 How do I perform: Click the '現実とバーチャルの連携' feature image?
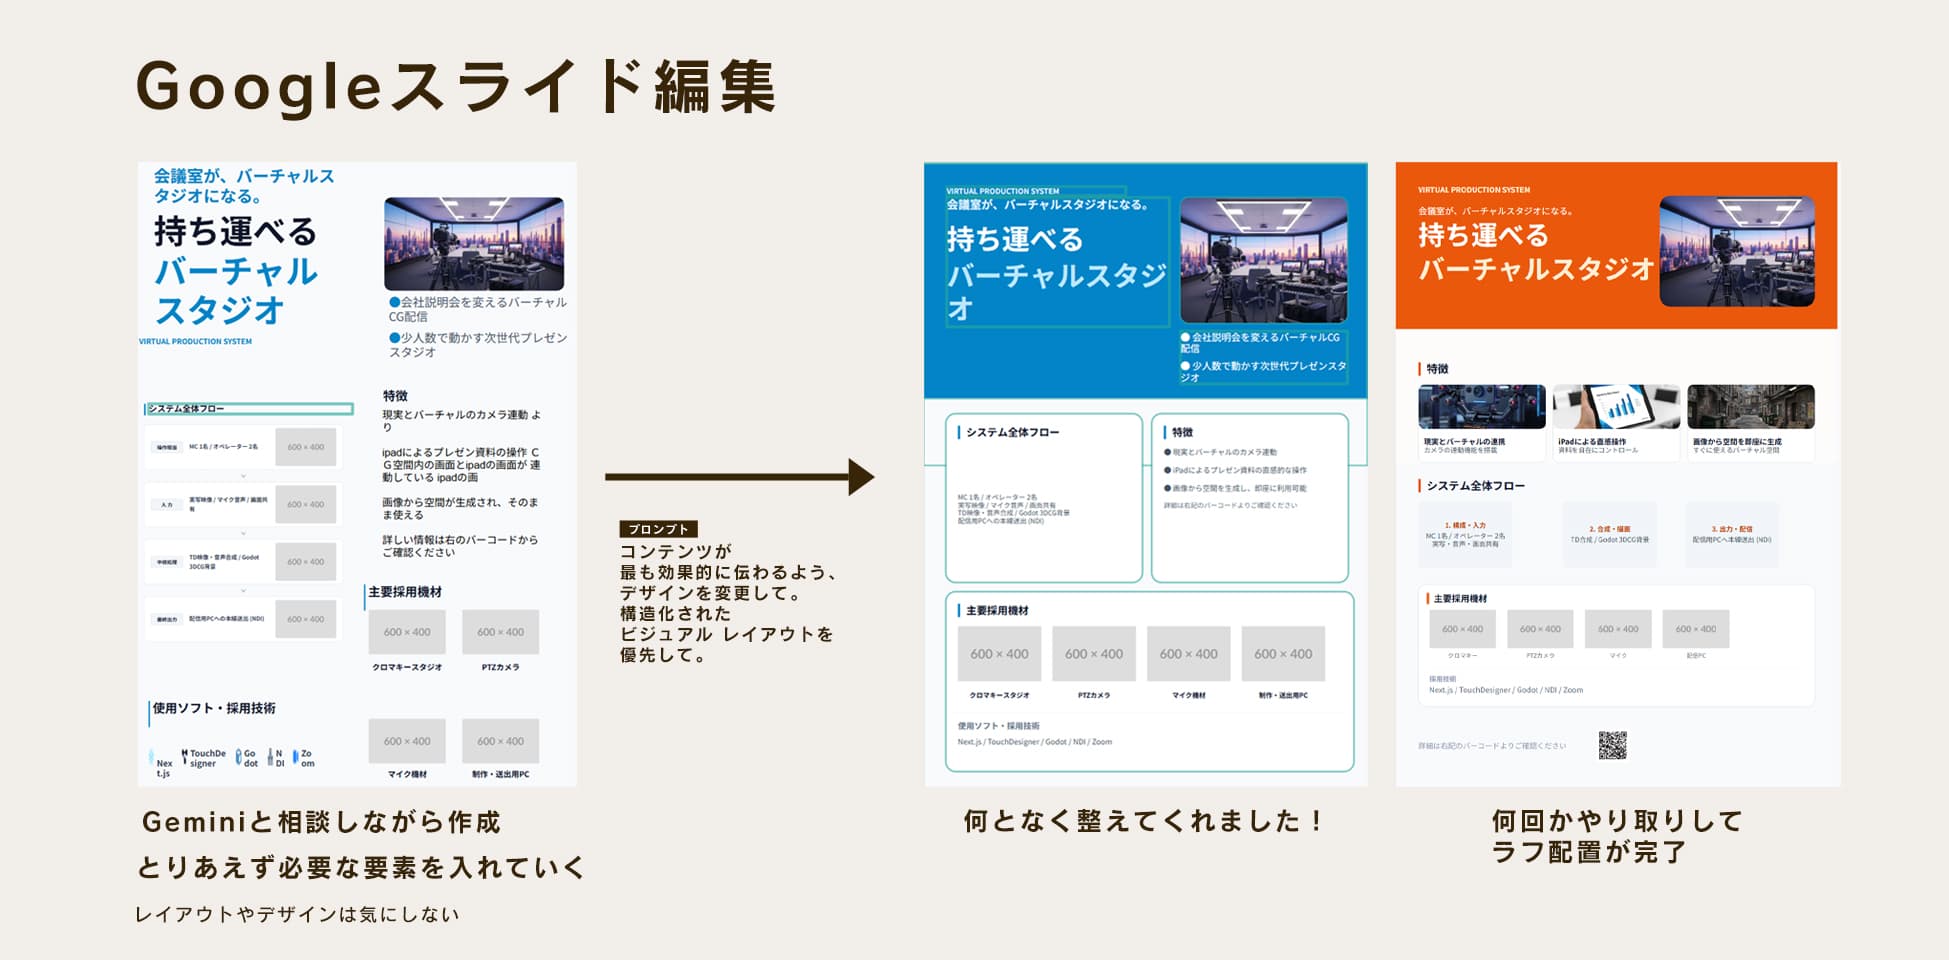click(1482, 407)
